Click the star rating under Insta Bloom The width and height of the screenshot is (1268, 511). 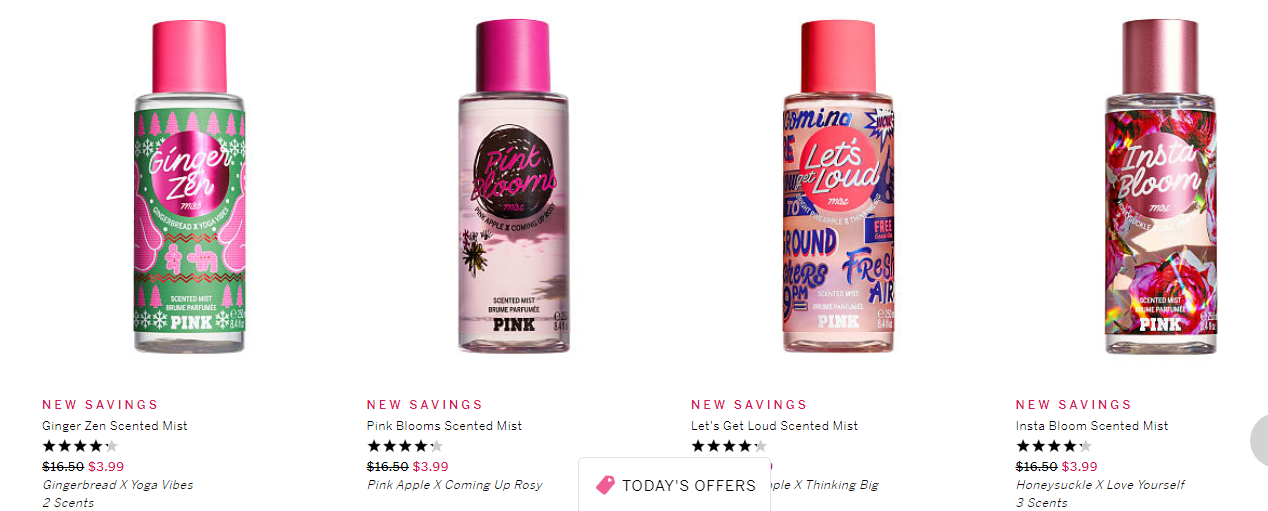point(1054,446)
